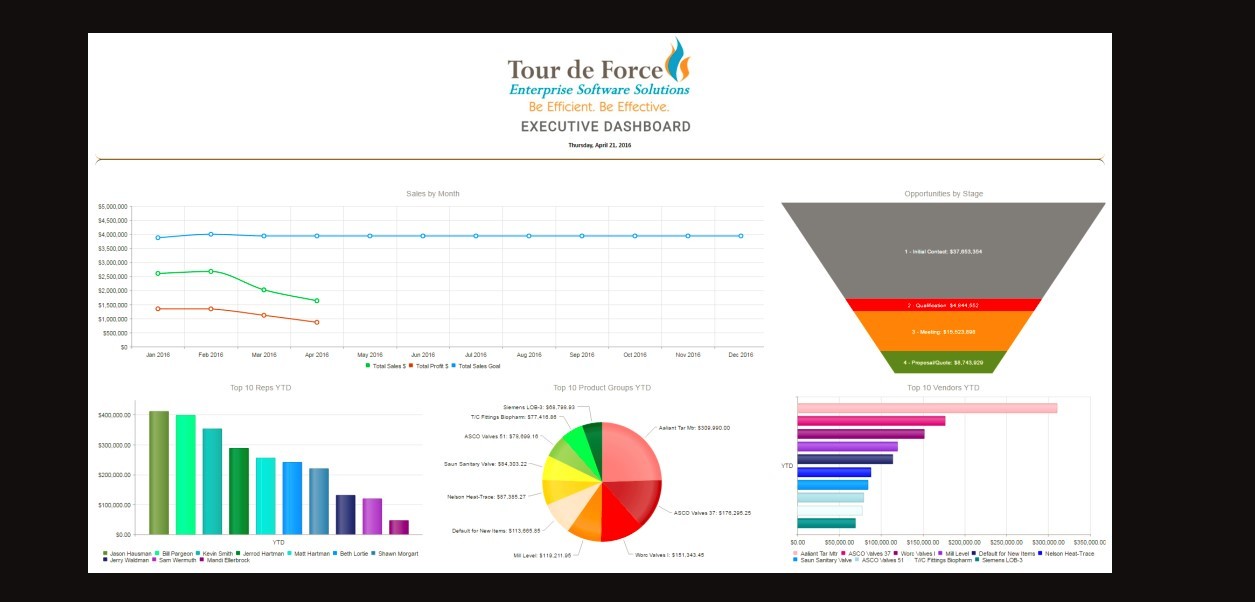Screen dimensions: 1255x602
Task: Click ASCO Valves 51 vendor legend entry
Action: click(x=879, y=560)
